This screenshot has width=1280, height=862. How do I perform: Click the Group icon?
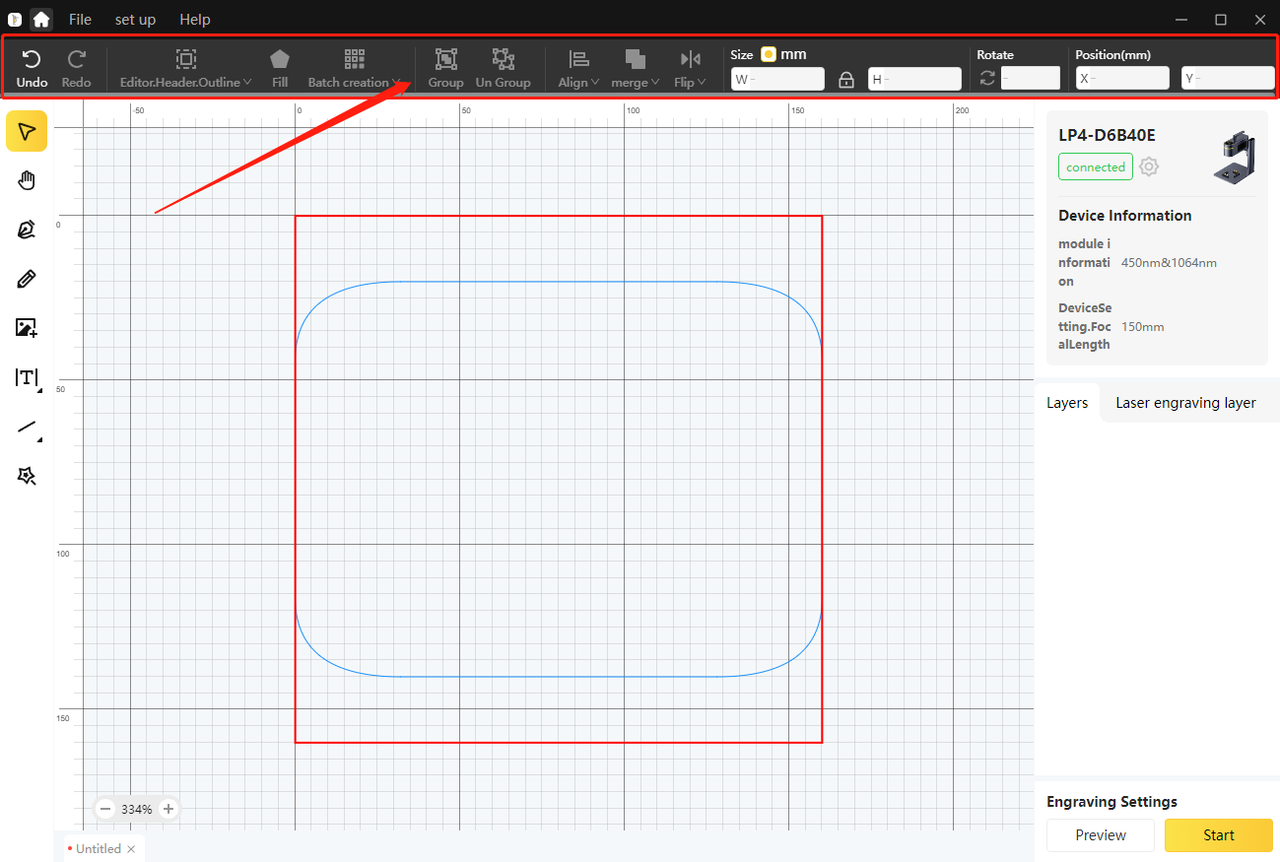pos(446,59)
